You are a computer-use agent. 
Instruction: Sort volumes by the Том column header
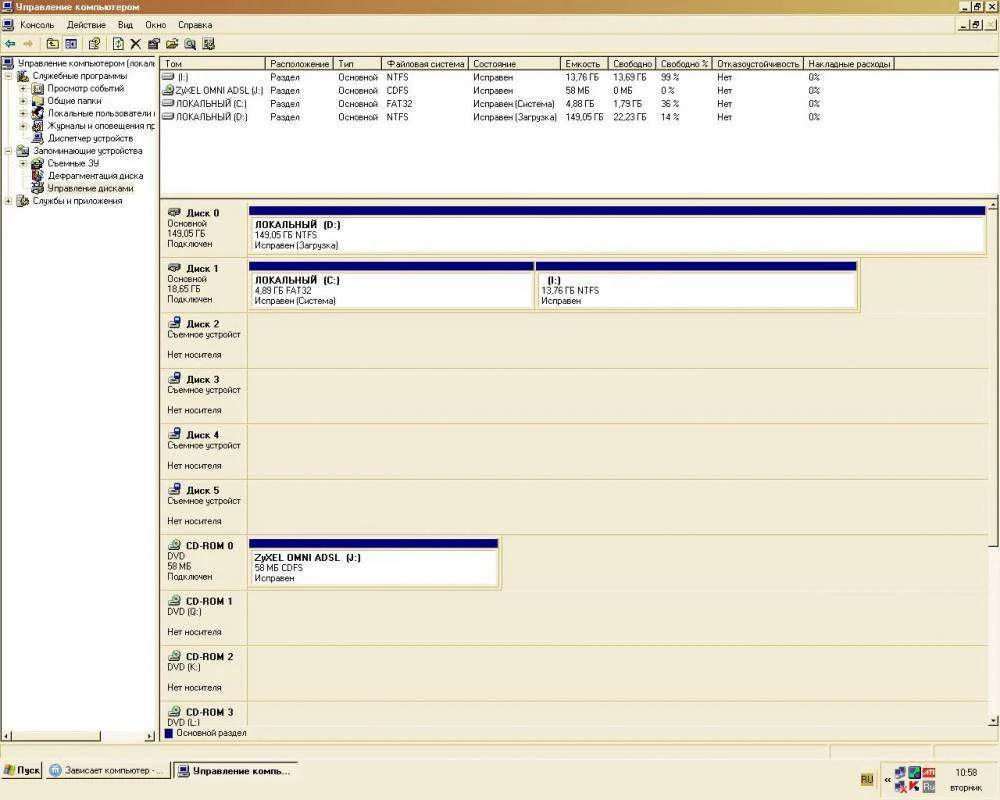click(x=212, y=64)
